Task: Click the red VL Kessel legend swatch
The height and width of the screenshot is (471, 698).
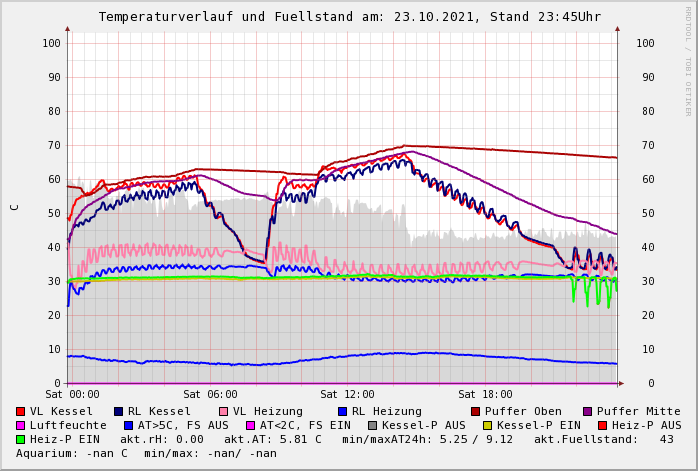Action: [x=21, y=411]
